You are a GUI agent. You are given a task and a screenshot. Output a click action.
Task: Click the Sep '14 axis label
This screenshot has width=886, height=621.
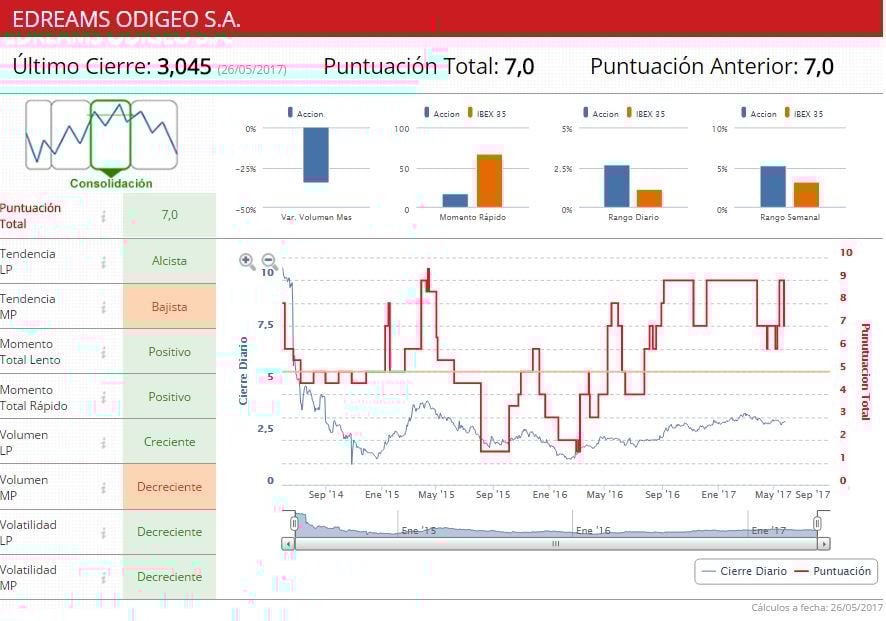pyautogui.click(x=326, y=494)
